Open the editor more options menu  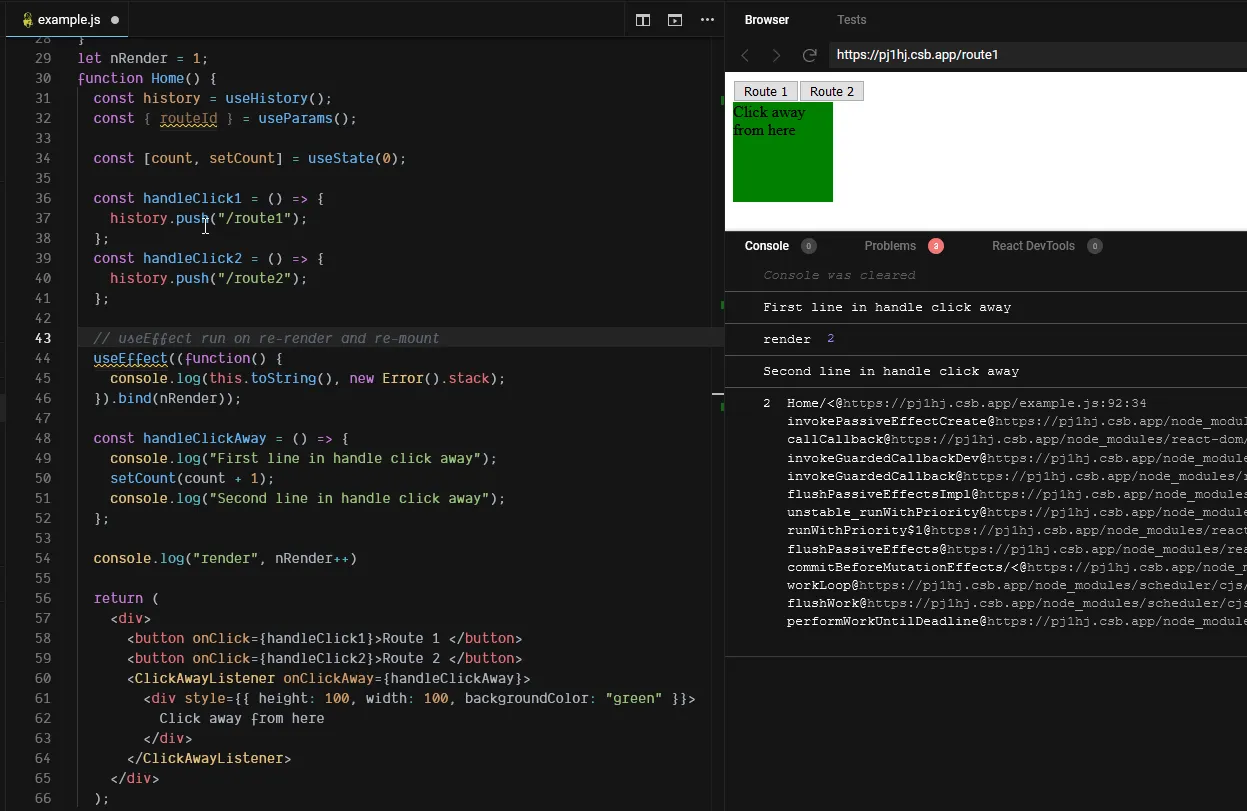[x=707, y=20]
